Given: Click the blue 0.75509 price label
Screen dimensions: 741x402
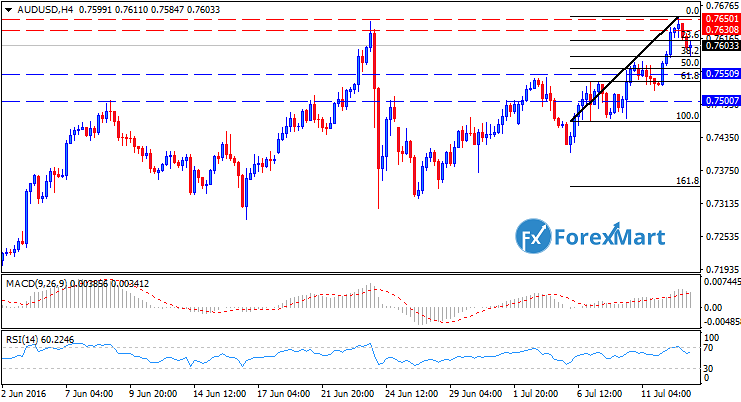Looking at the screenshot, I should tap(720, 74).
